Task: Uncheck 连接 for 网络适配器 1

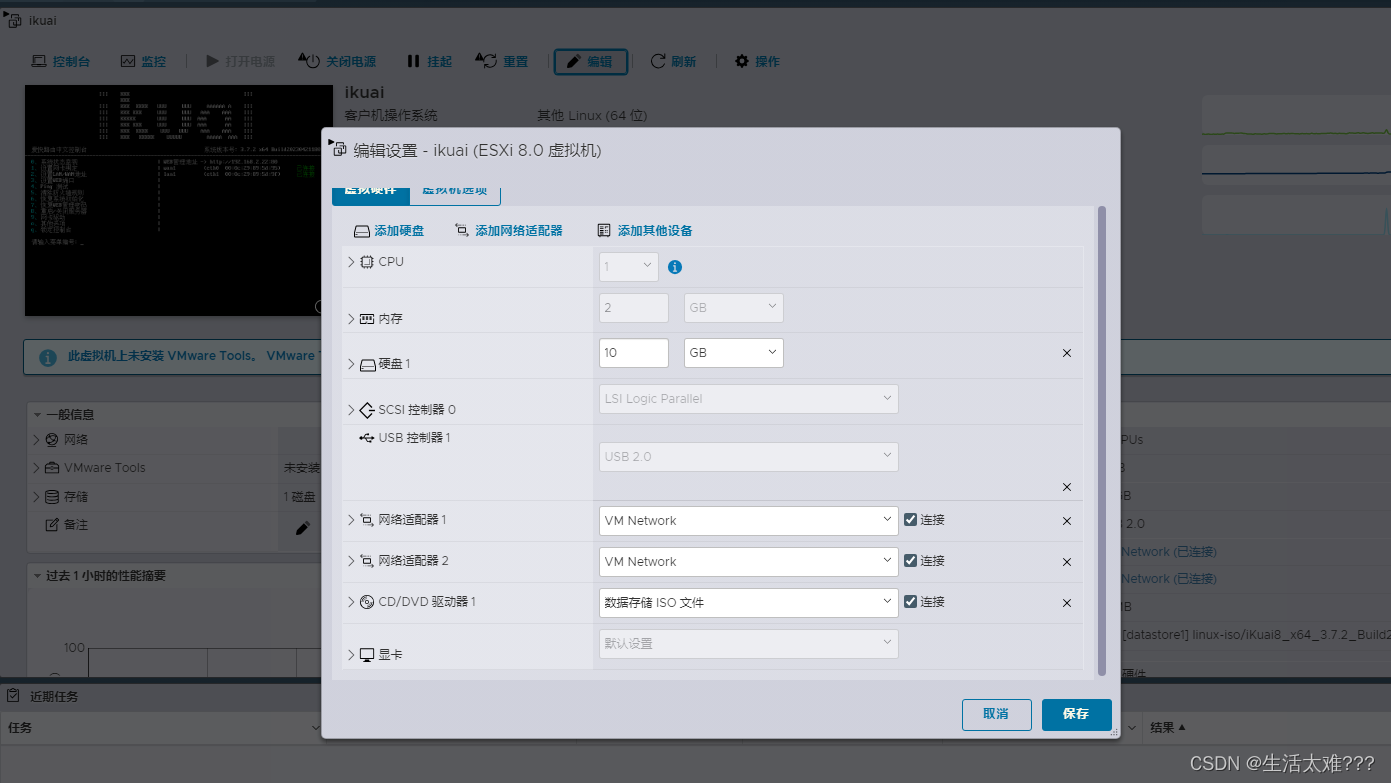Action: (909, 519)
